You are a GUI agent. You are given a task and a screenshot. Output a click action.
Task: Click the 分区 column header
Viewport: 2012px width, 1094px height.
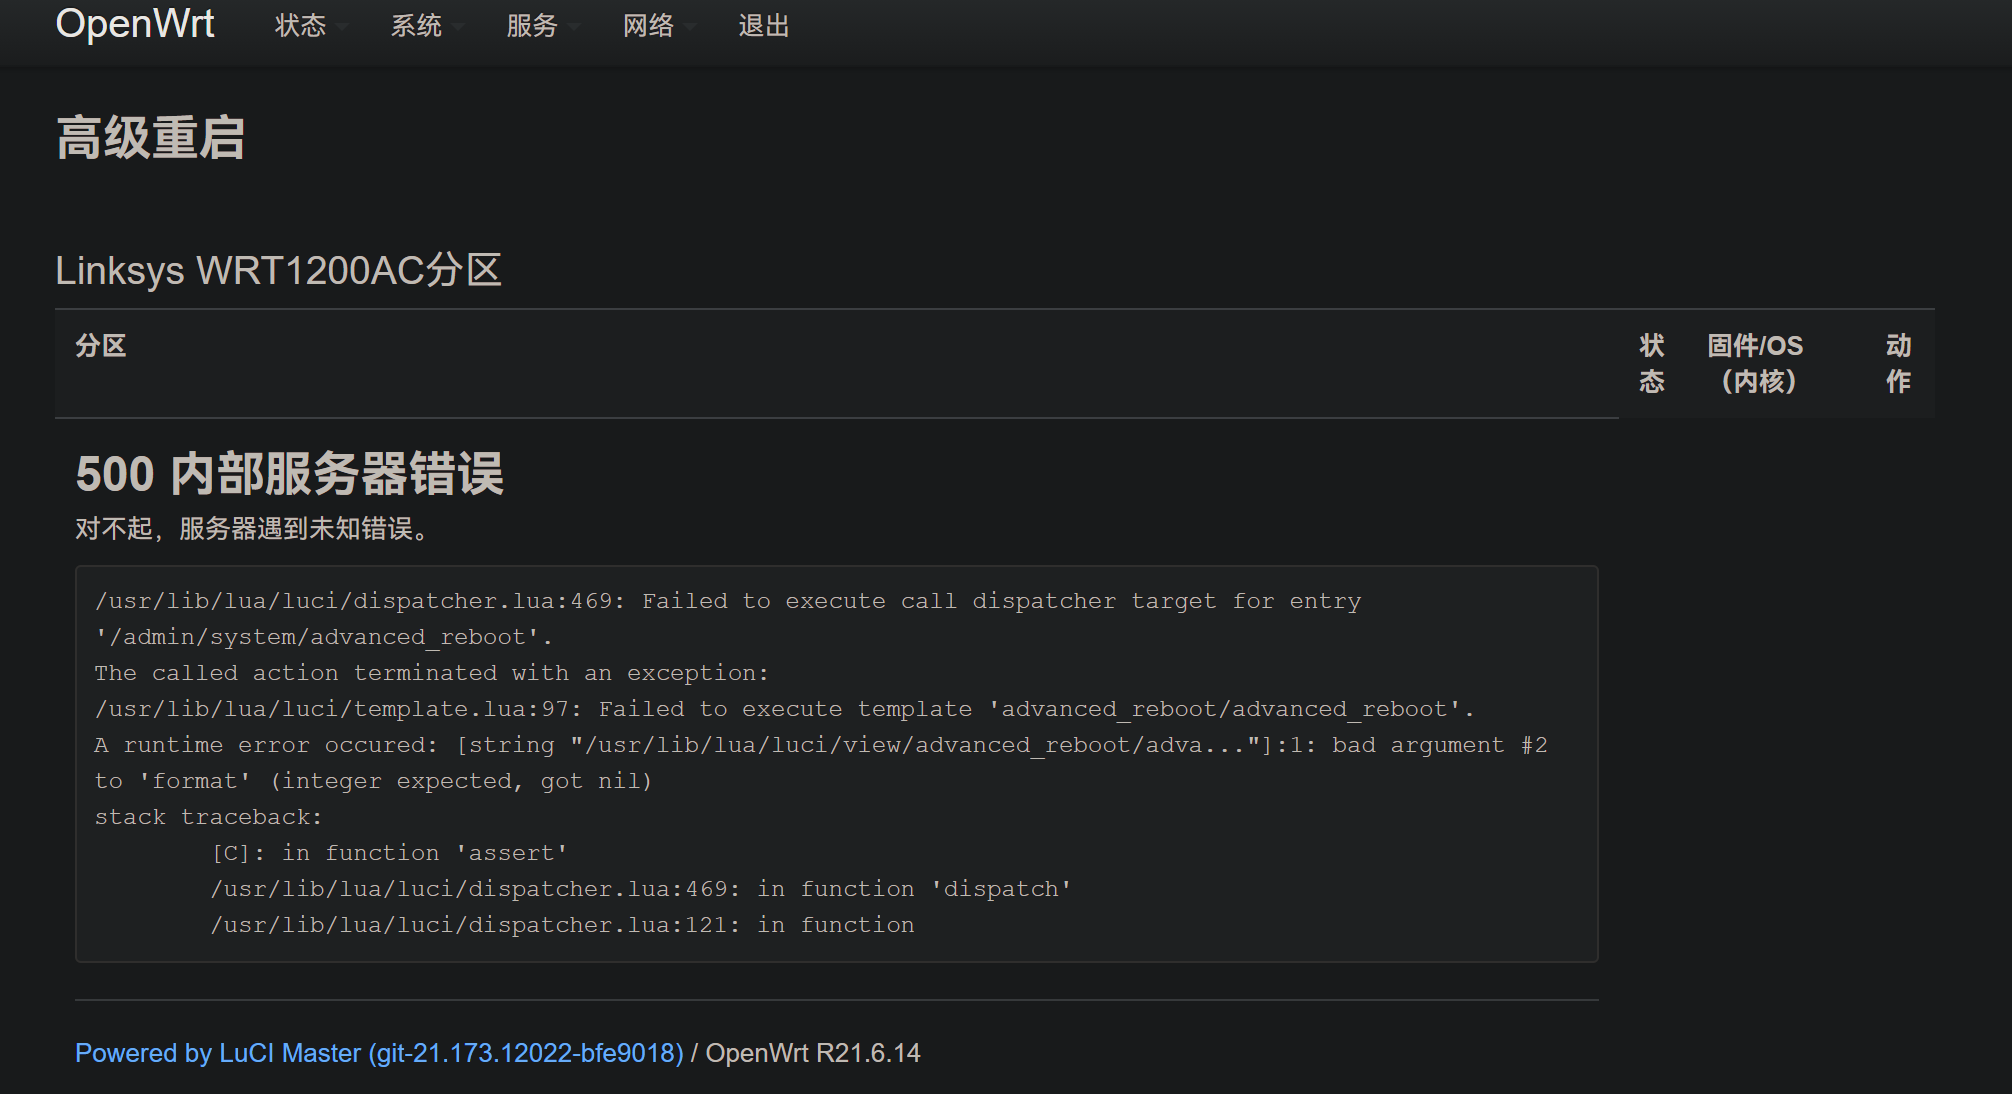tap(100, 345)
